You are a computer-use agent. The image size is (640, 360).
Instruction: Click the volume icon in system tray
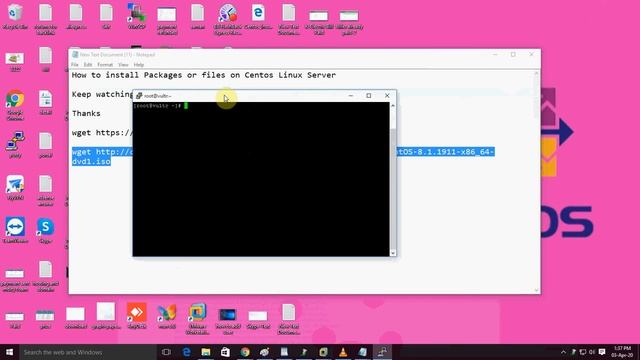click(592, 352)
